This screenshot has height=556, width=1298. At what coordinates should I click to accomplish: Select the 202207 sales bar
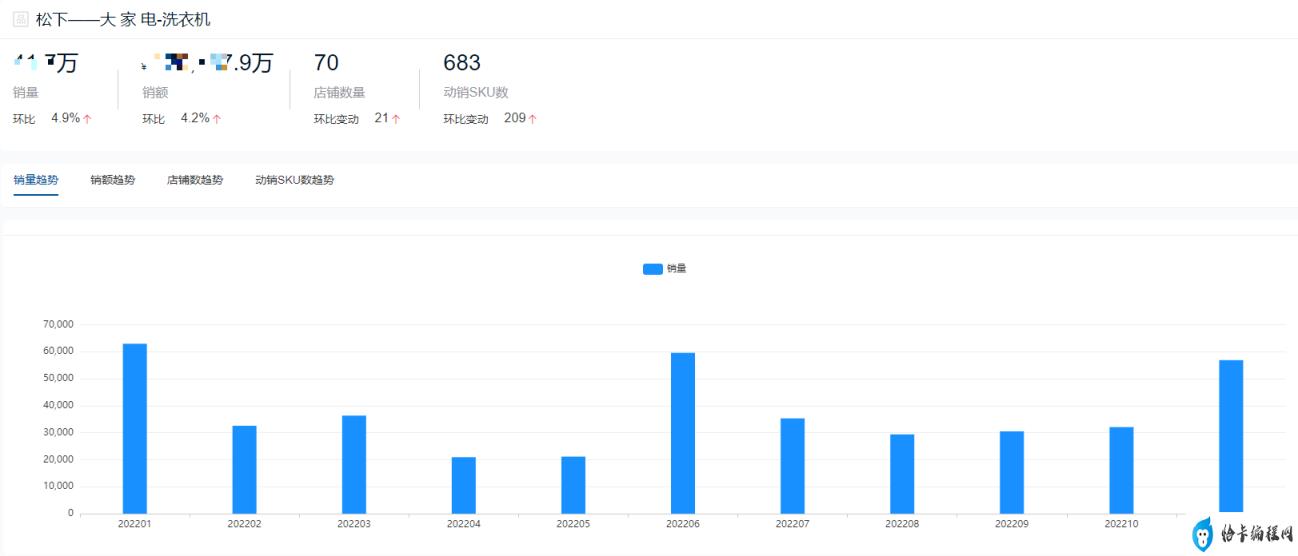(793, 465)
